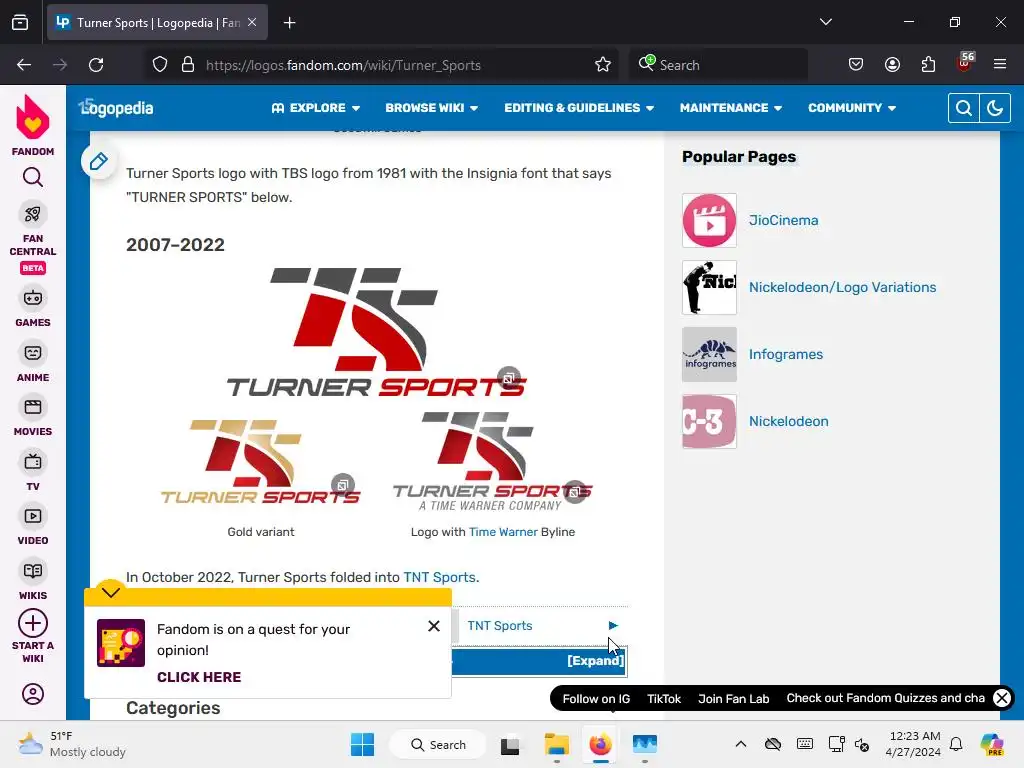
Task: Close the Follow on IG bottom bar
Action: [1001, 698]
